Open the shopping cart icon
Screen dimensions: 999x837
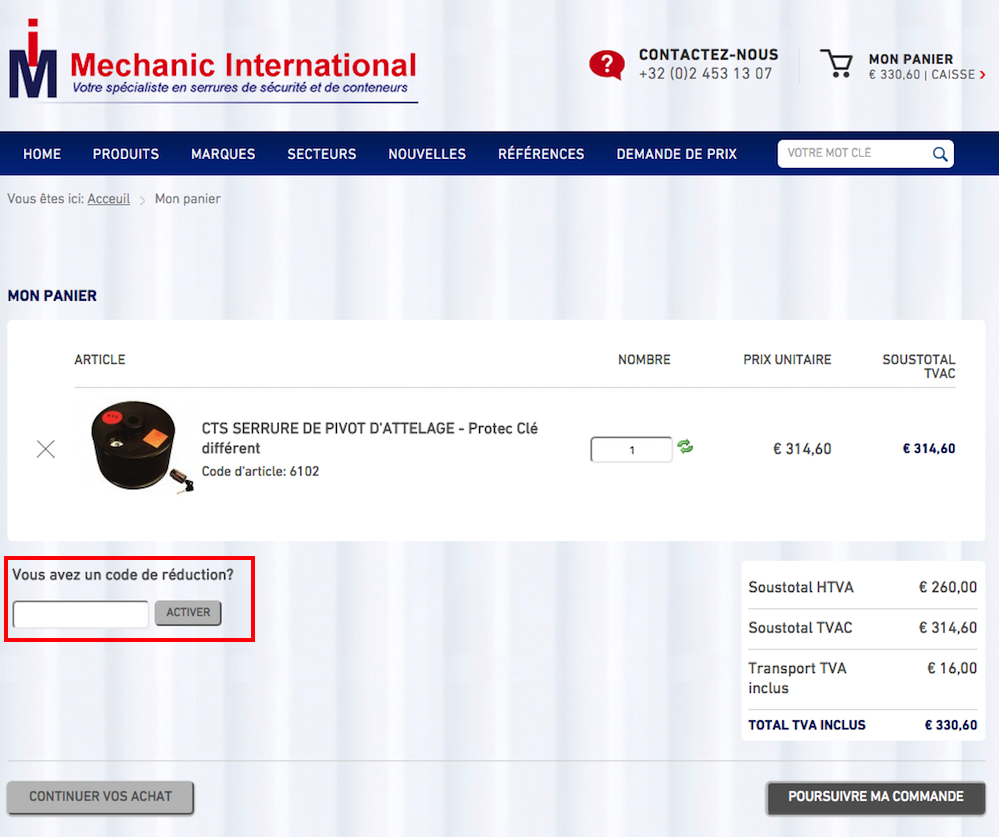836,64
